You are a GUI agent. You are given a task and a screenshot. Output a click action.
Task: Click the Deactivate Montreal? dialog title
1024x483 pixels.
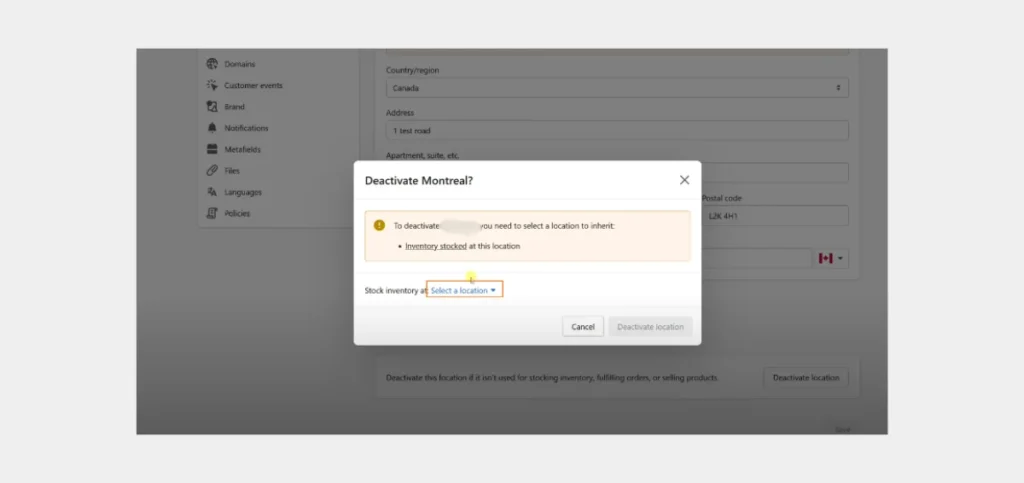point(419,181)
